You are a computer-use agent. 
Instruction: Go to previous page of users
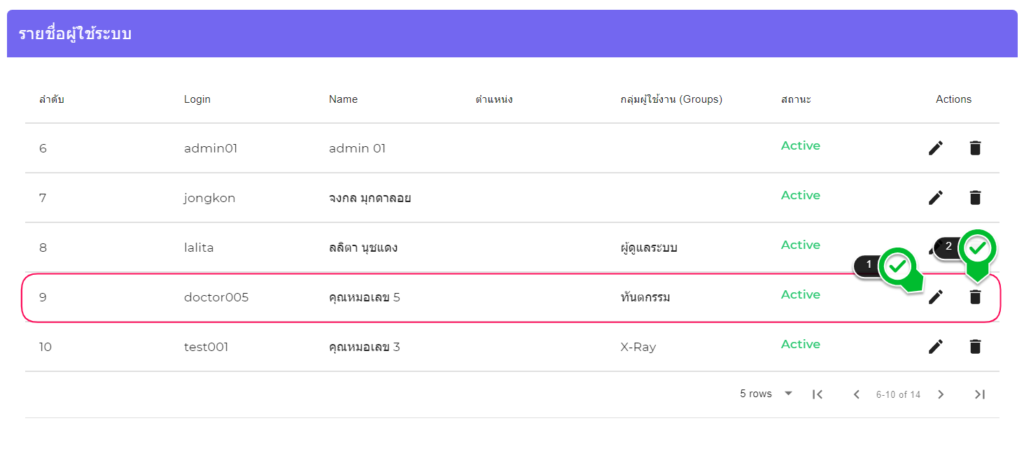(x=856, y=394)
